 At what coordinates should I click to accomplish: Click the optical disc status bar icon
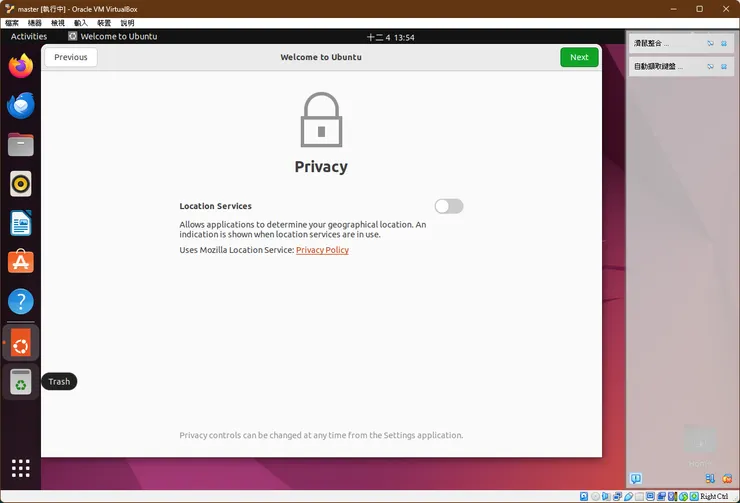[x=595, y=496]
